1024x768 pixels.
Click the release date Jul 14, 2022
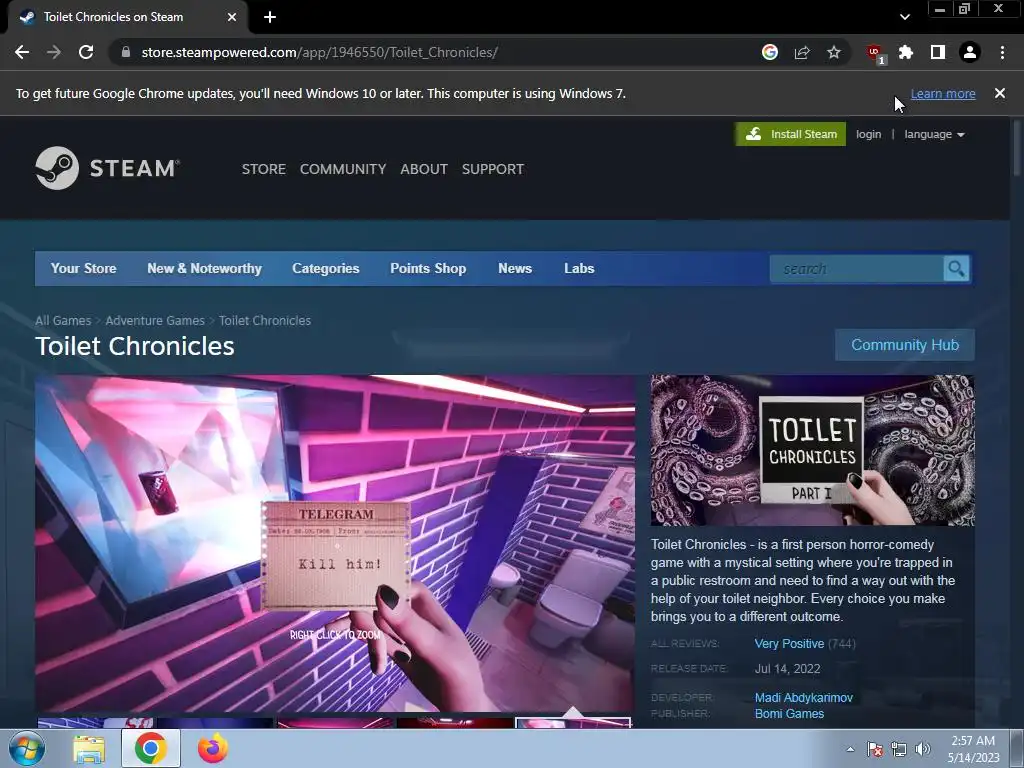pyautogui.click(x=788, y=669)
